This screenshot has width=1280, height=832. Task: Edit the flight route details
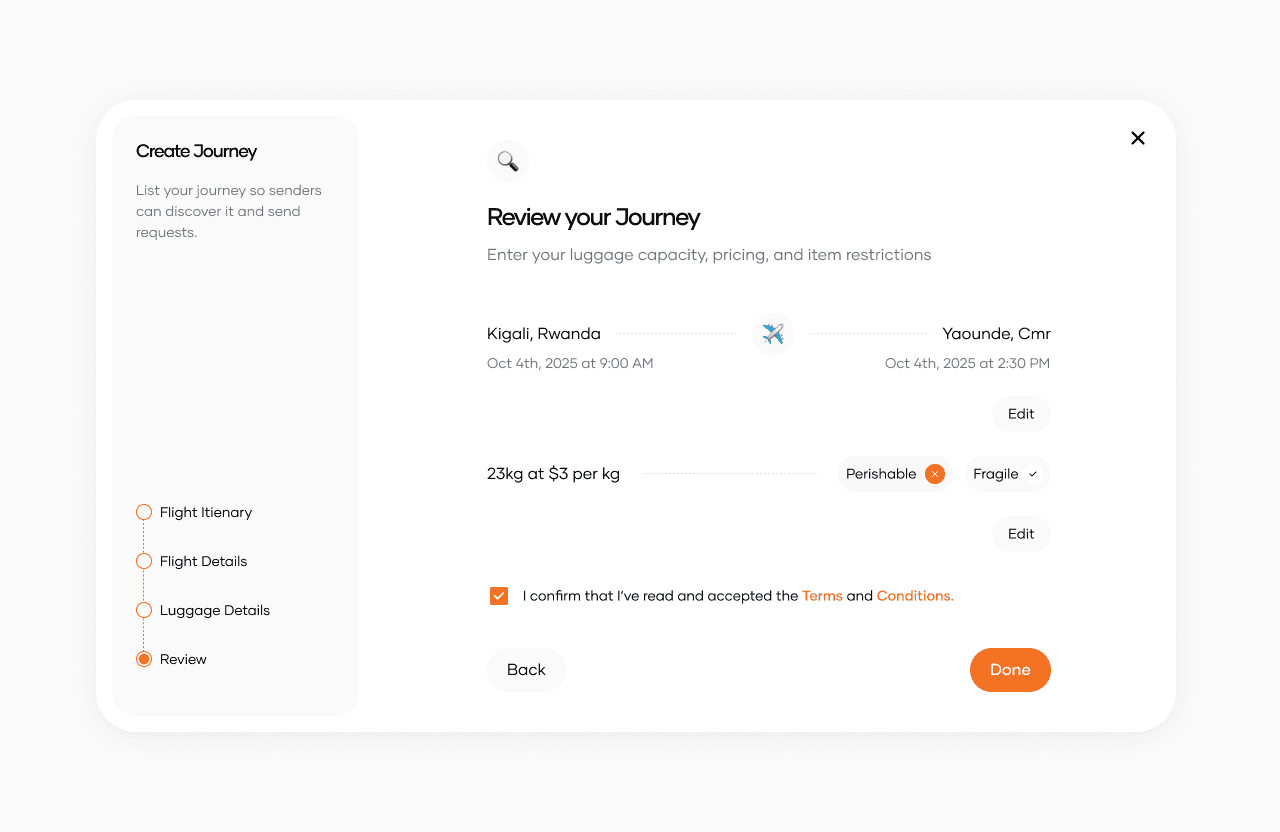point(1021,414)
